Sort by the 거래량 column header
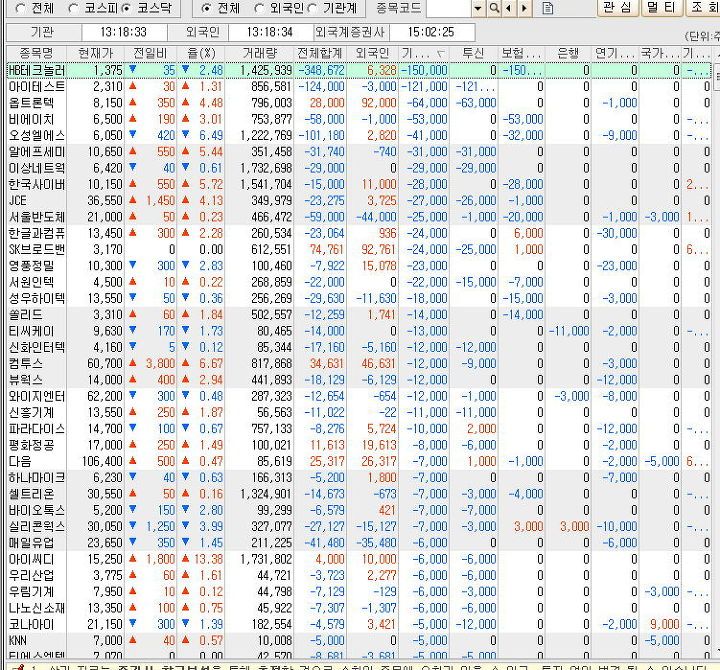 tap(259, 53)
